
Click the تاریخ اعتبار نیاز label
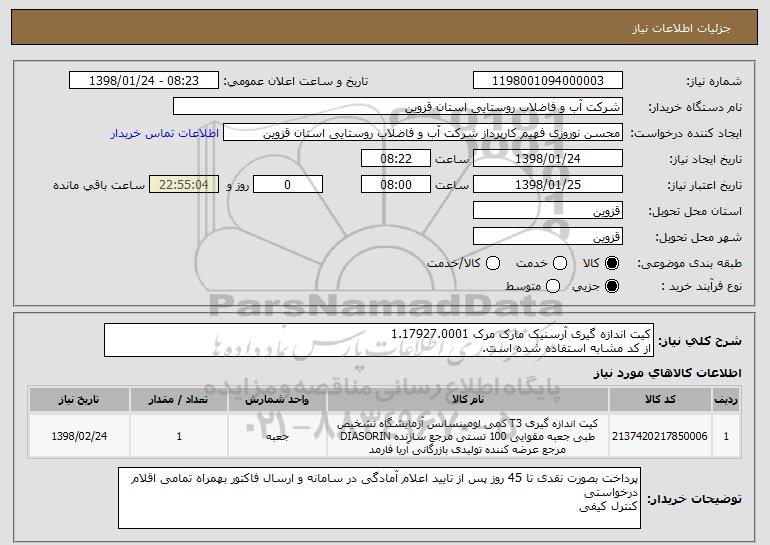coord(705,185)
